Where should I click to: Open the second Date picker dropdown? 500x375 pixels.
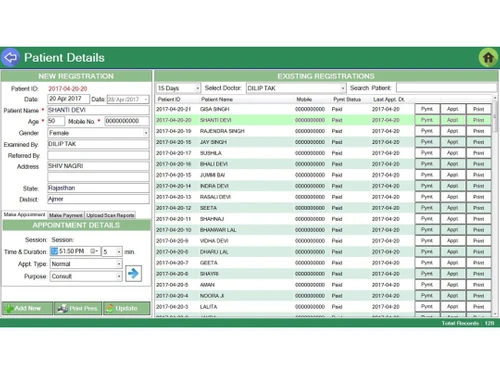click(146, 99)
